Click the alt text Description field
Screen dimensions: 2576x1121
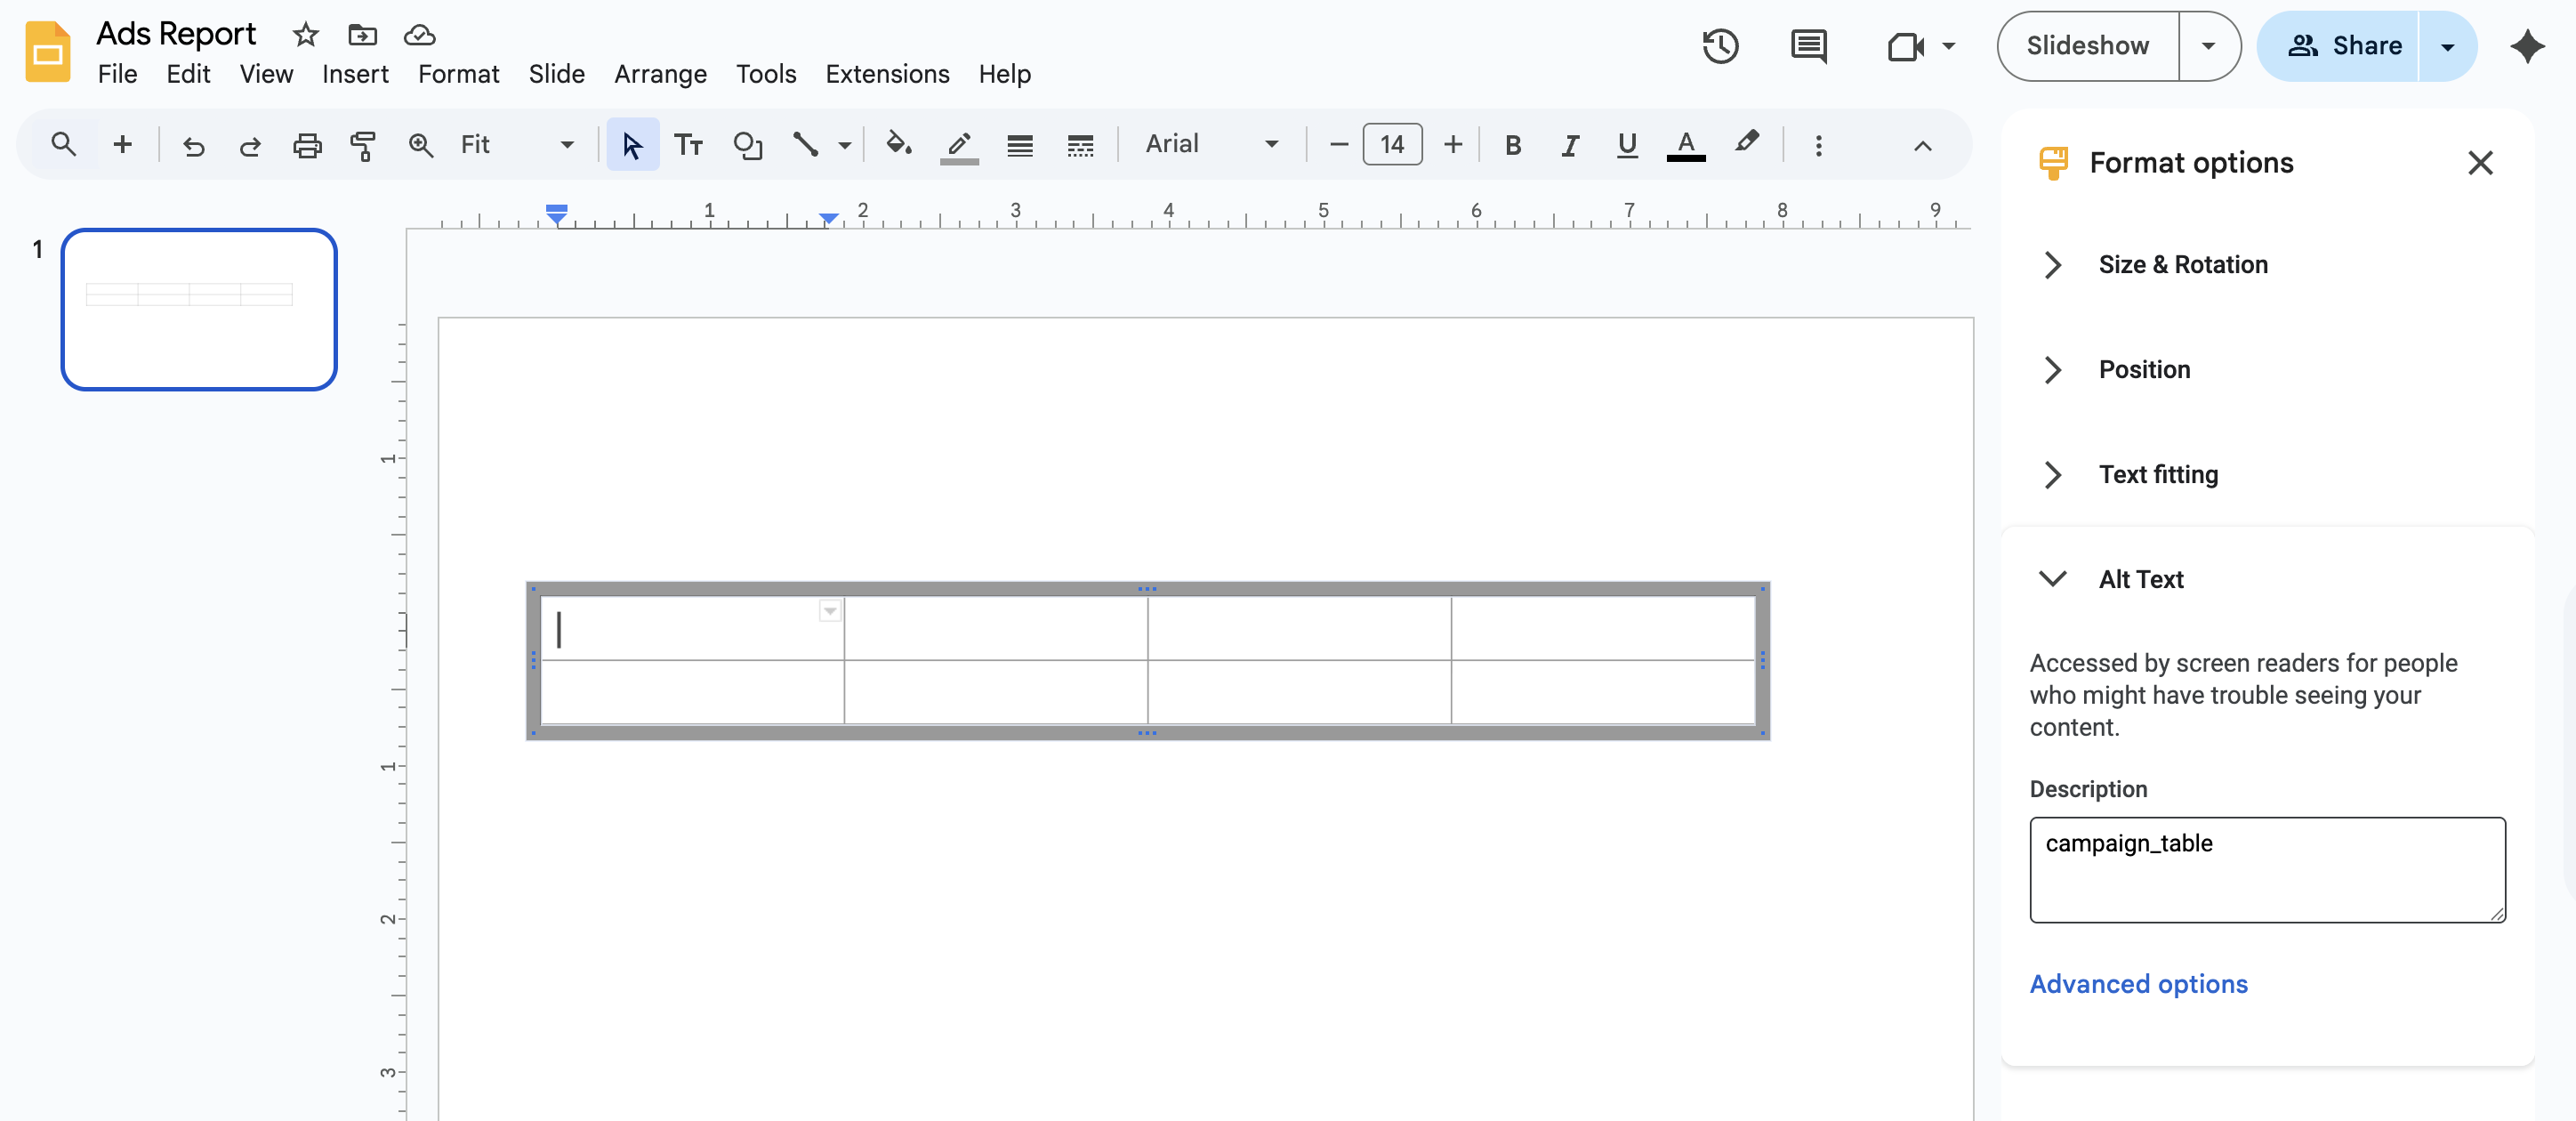[x=2266, y=869]
